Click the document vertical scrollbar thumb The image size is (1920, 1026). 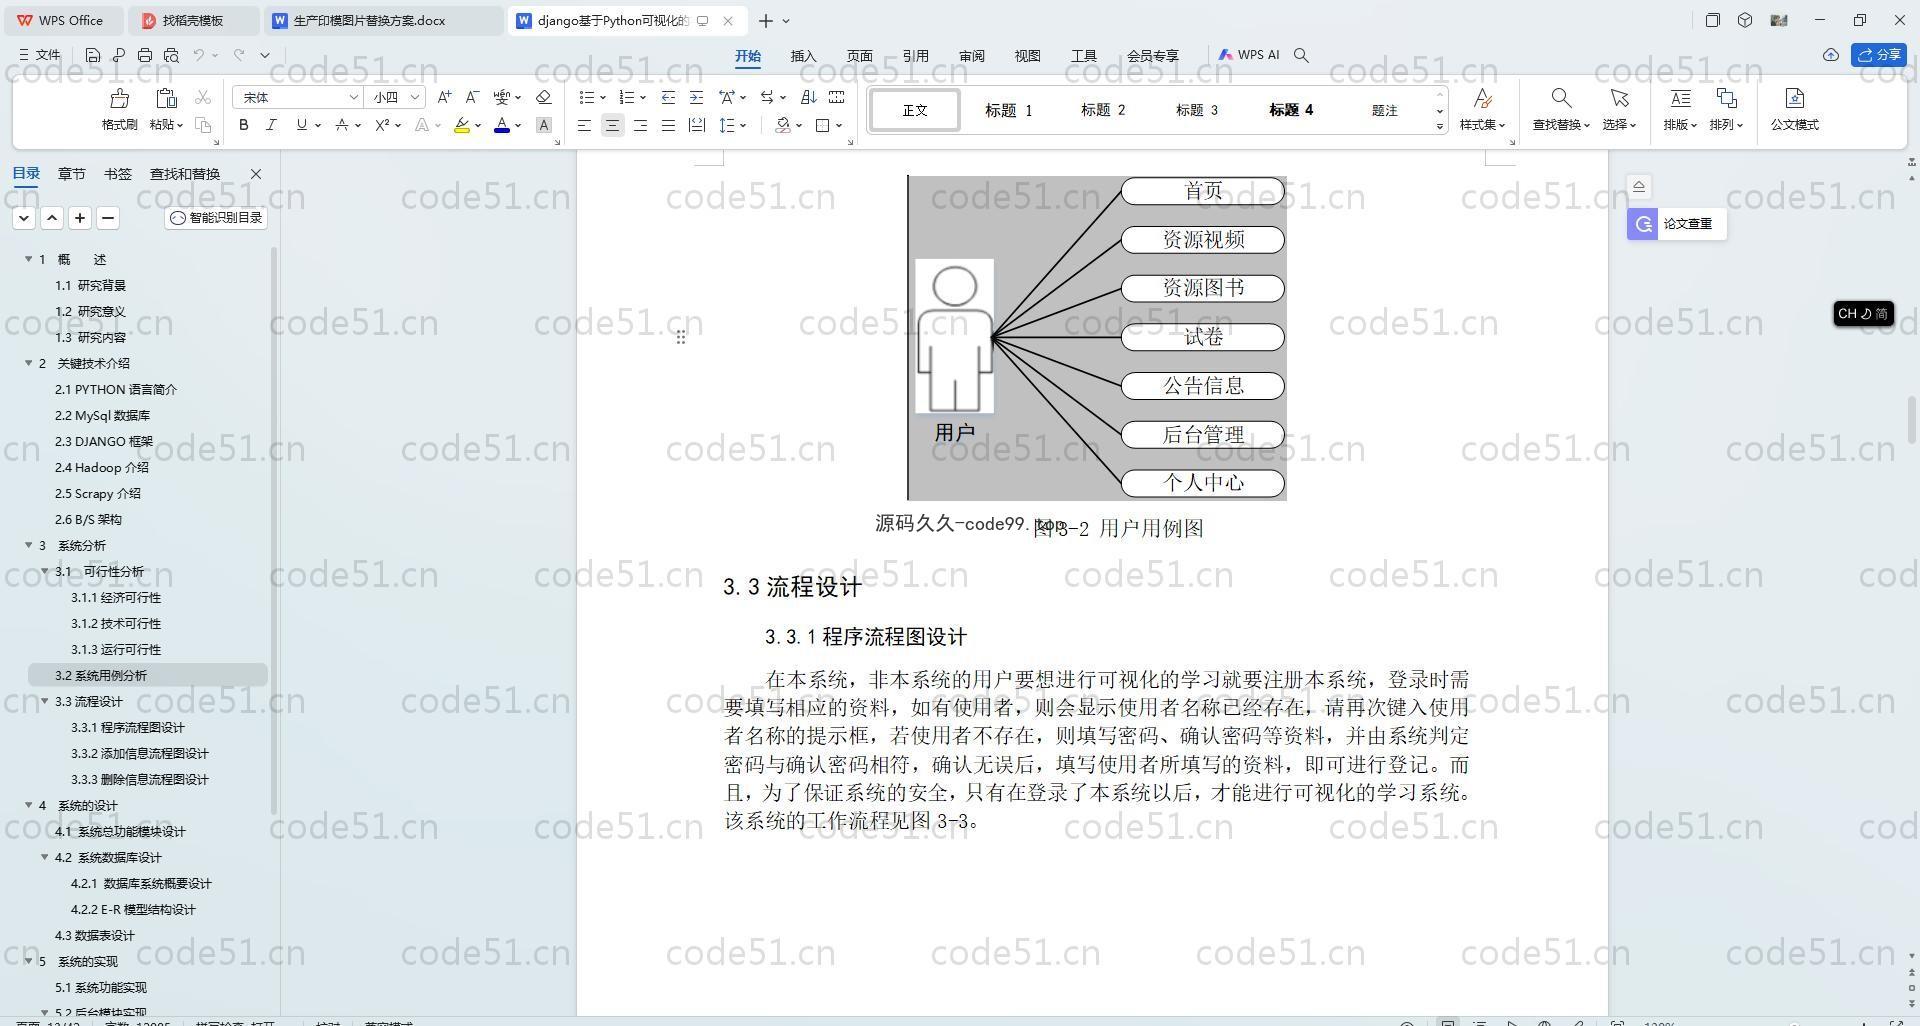[x=1912, y=419]
